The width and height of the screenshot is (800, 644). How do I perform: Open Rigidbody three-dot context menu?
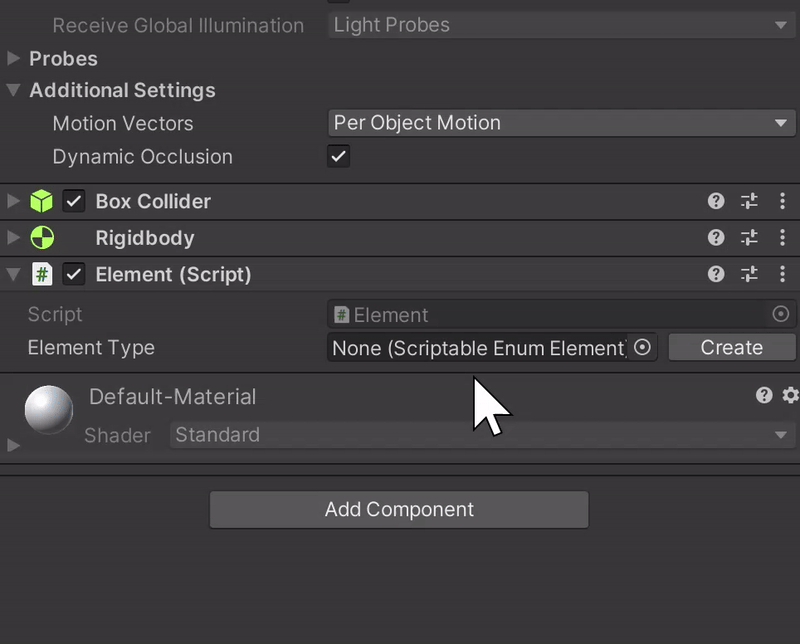782,238
